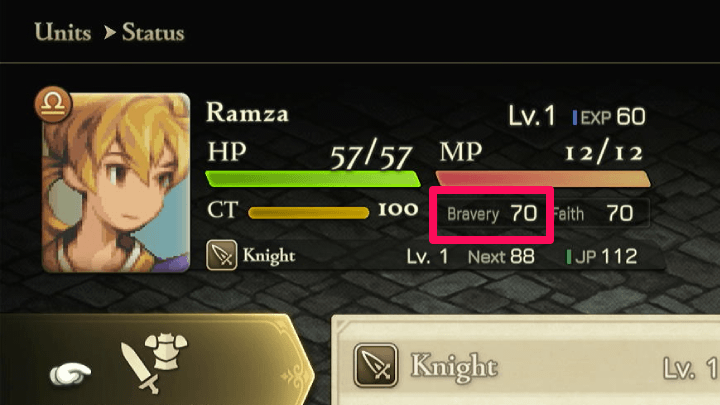Click the blue EXP marker icon
The height and width of the screenshot is (405, 720).
tap(575, 118)
